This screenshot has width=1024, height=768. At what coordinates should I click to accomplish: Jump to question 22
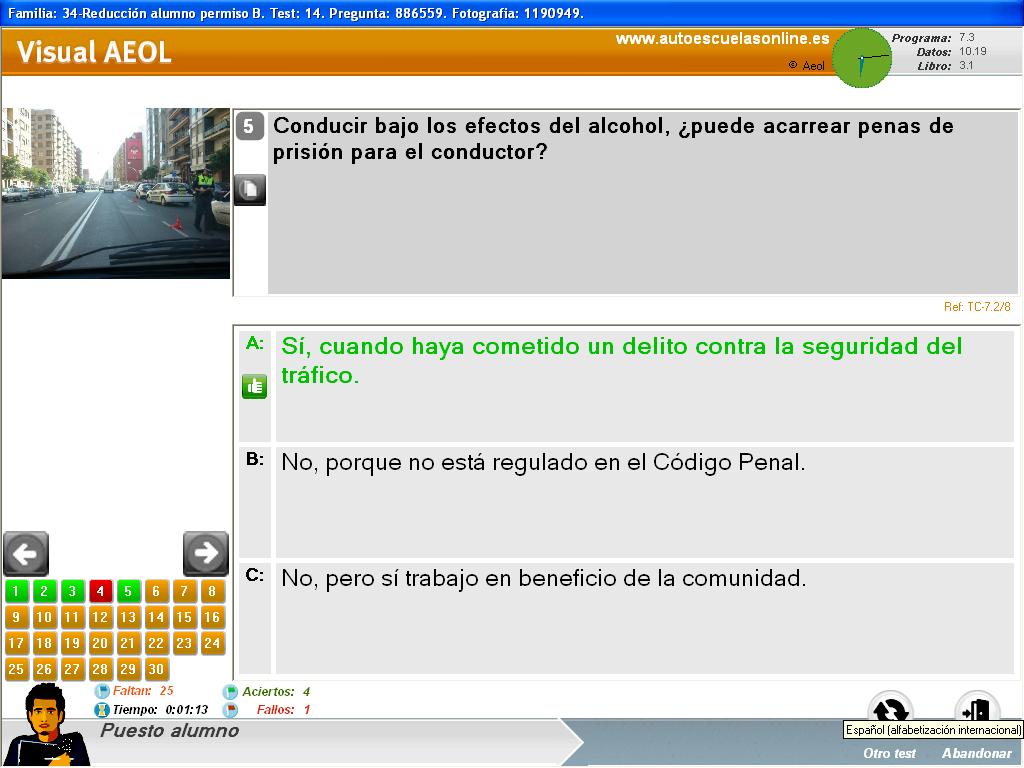[156, 643]
